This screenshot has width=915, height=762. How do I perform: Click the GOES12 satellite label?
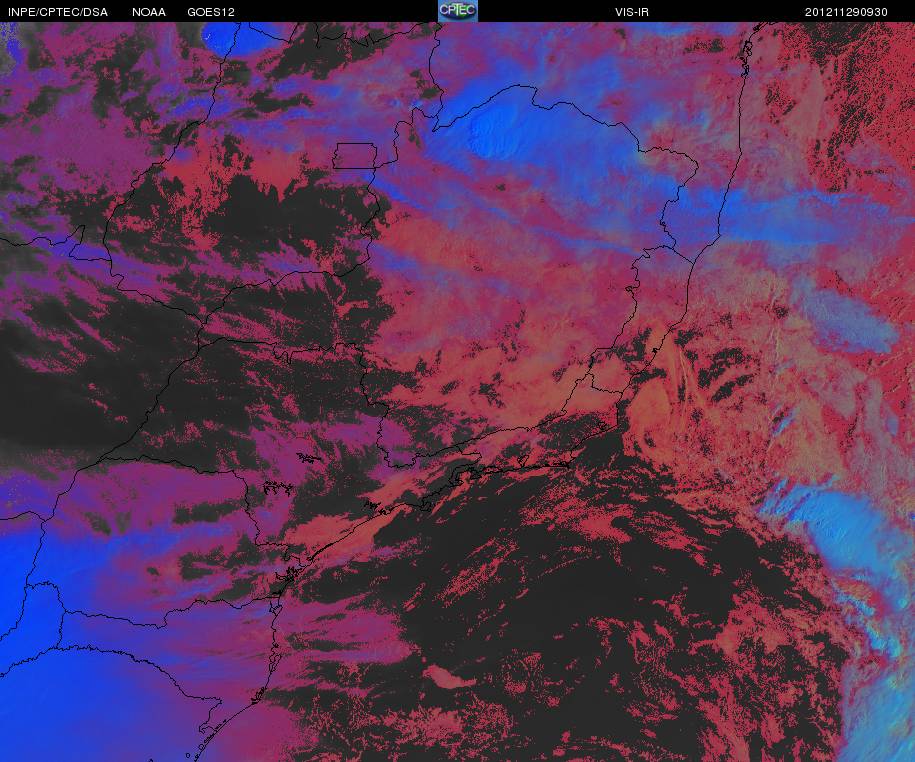[x=211, y=12]
